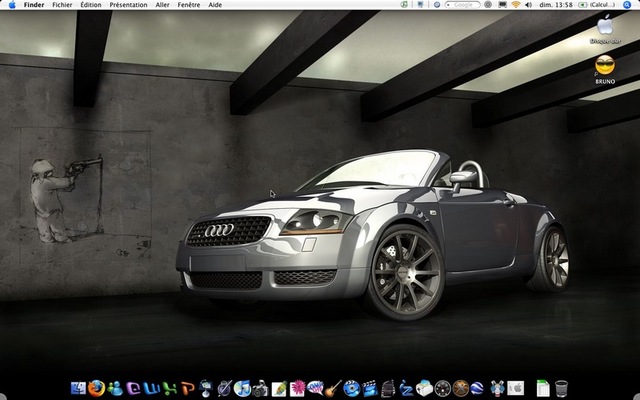Open the Dashboard gauge icon in dock
Screen dimensions: 640x400
click(442, 388)
